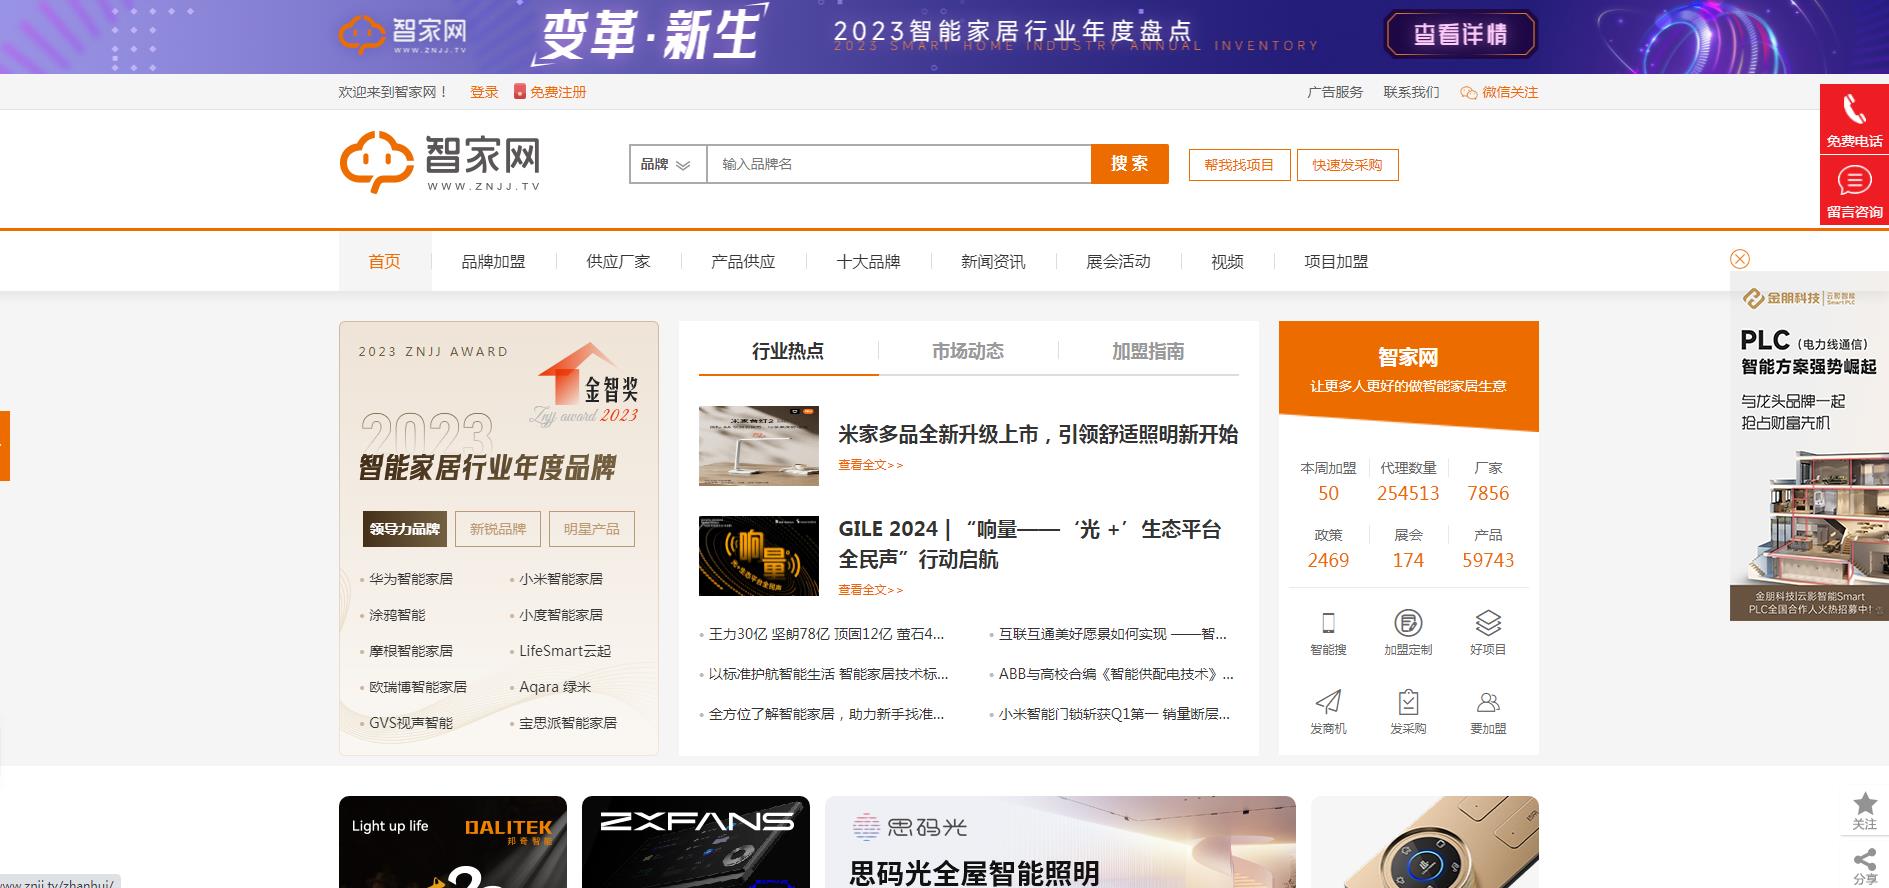Click the 代理数量 254513 figure
This screenshot has width=1889, height=888.
click(x=1408, y=493)
